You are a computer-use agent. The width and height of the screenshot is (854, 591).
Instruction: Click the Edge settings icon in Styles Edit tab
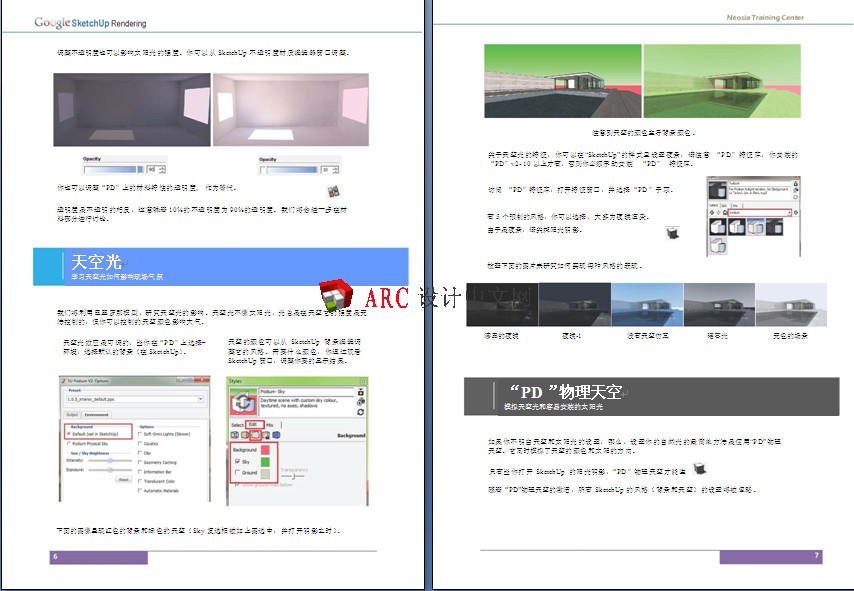[x=234, y=435]
